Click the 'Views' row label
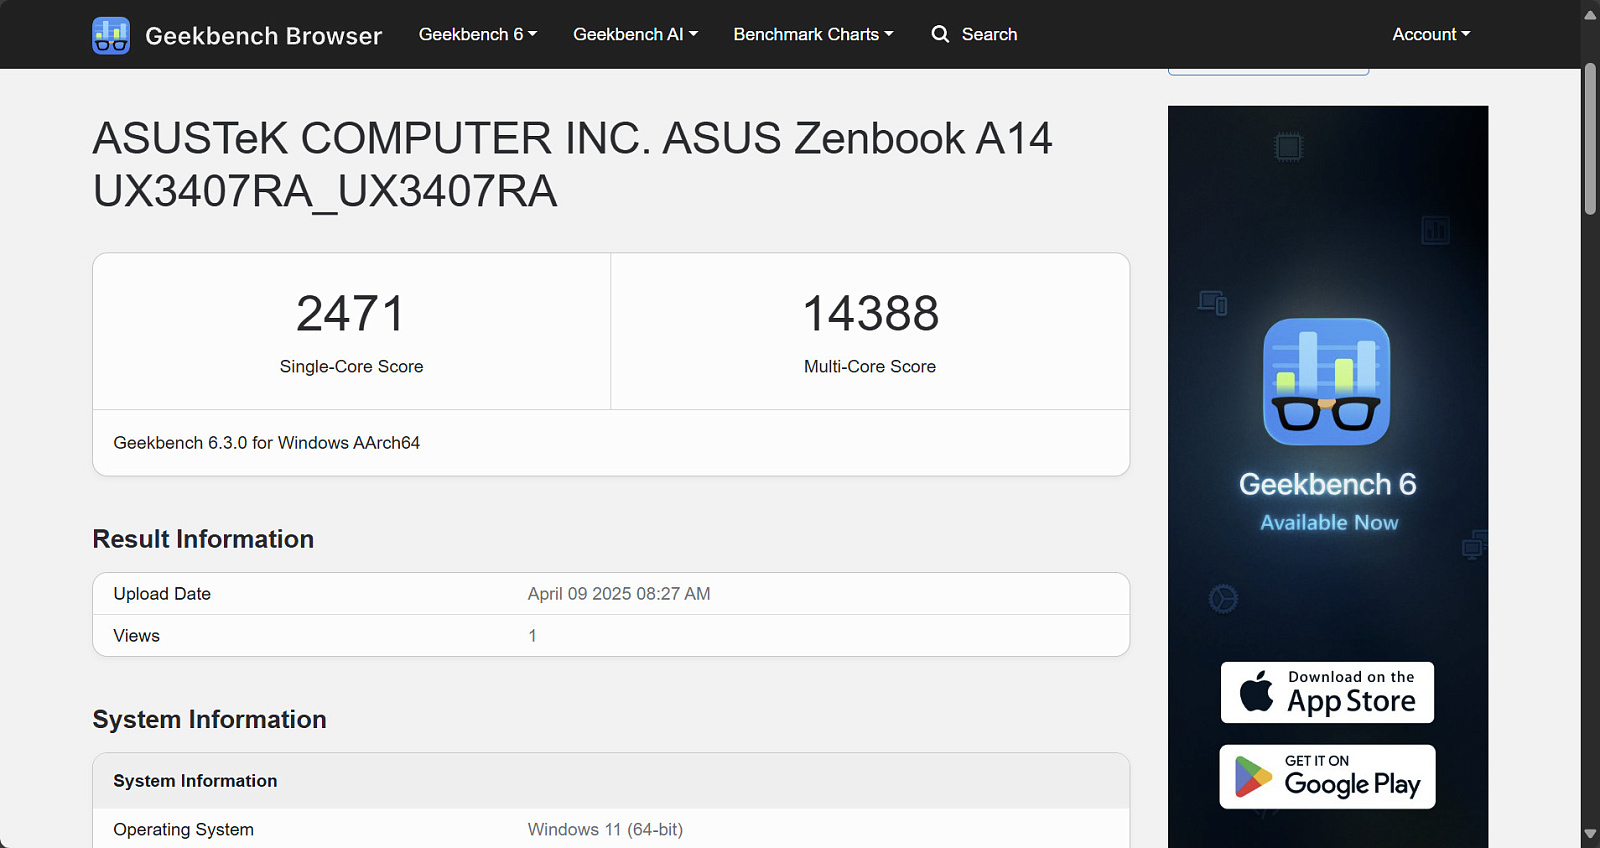 pos(136,636)
